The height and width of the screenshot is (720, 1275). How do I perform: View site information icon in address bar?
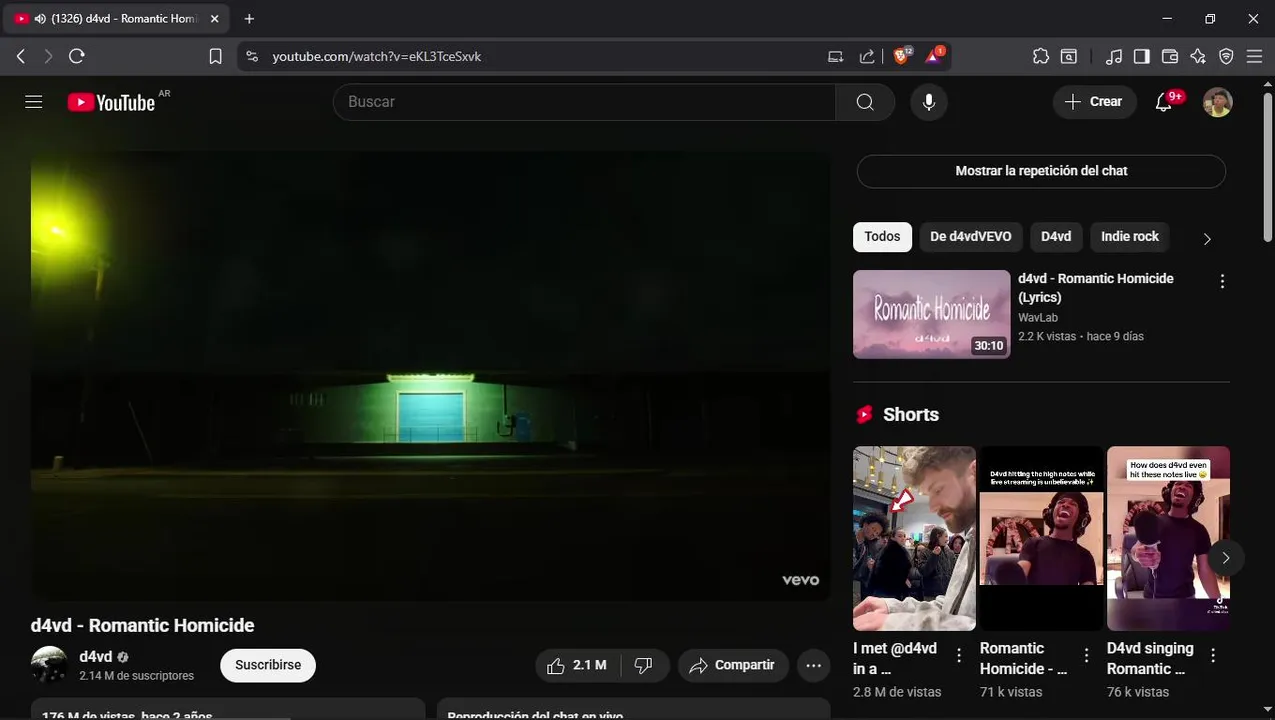(x=252, y=57)
